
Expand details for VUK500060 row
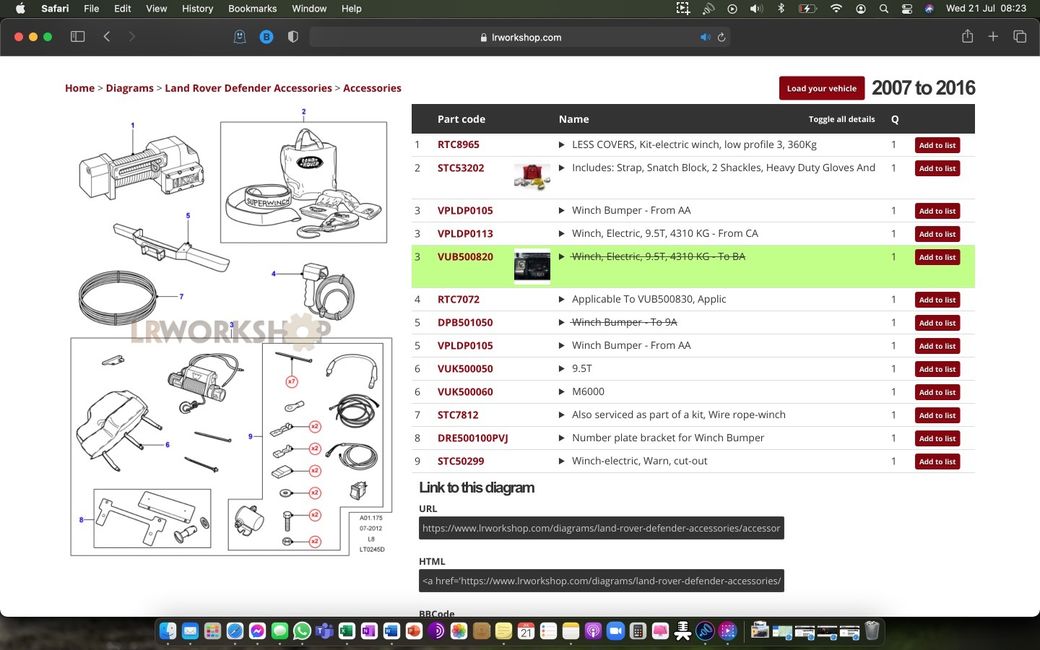pos(562,391)
